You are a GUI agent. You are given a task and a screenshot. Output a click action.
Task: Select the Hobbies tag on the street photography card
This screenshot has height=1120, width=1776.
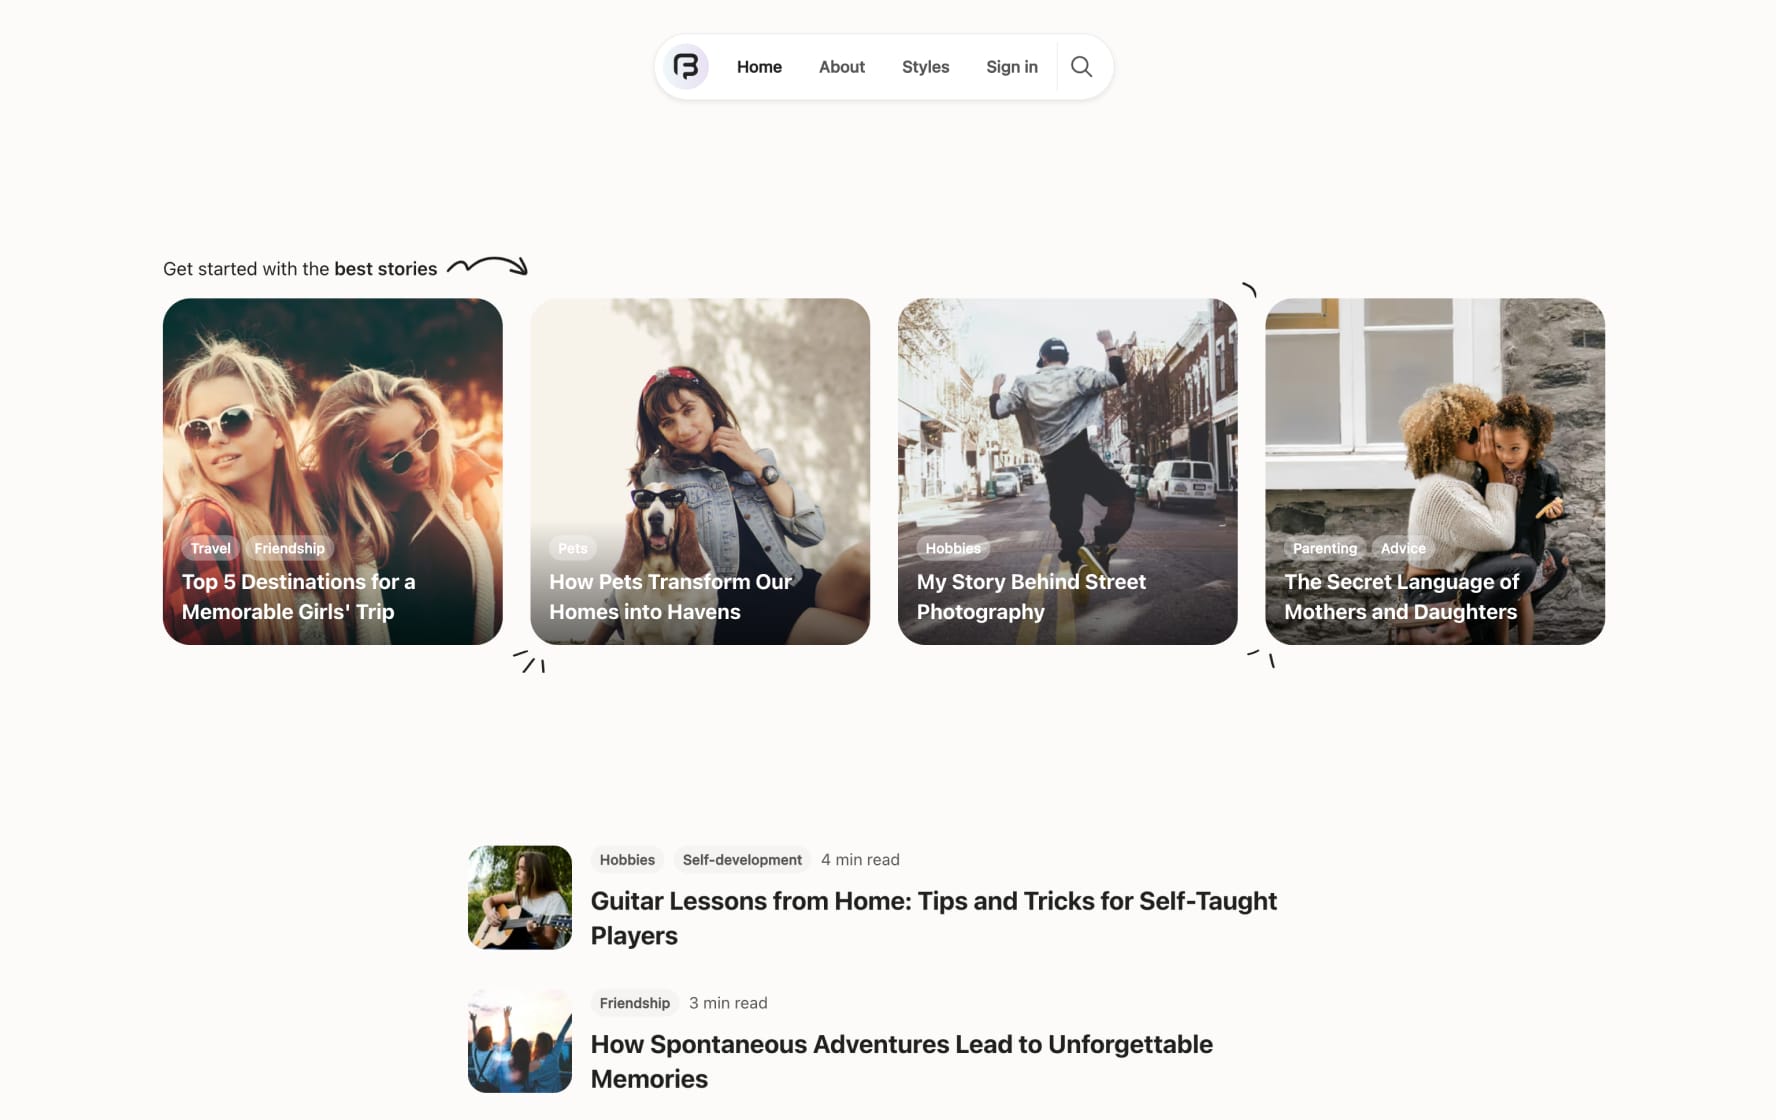pyautogui.click(x=953, y=548)
